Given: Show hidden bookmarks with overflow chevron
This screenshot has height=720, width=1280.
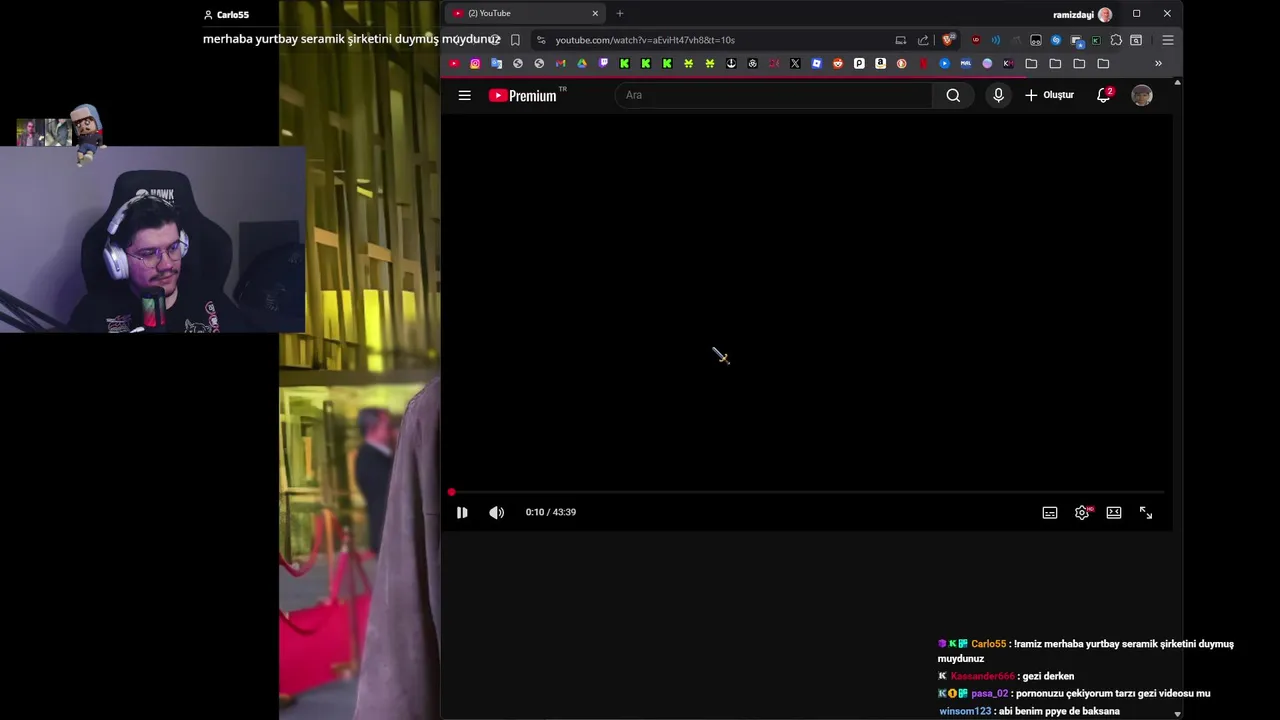Looking at the screenshot, I should tap(1158, 63).
